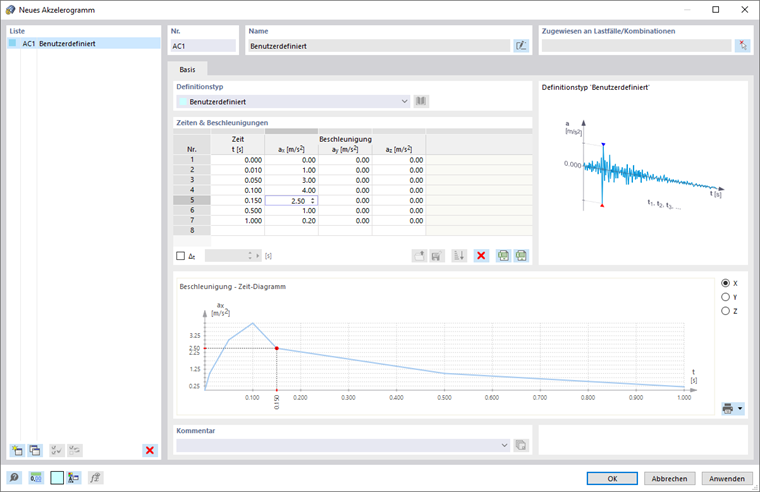Image resolution: width=760 pixels, height=492 pixels.
Task: Click the Excel export icon below the table
Action: point(503,255)
